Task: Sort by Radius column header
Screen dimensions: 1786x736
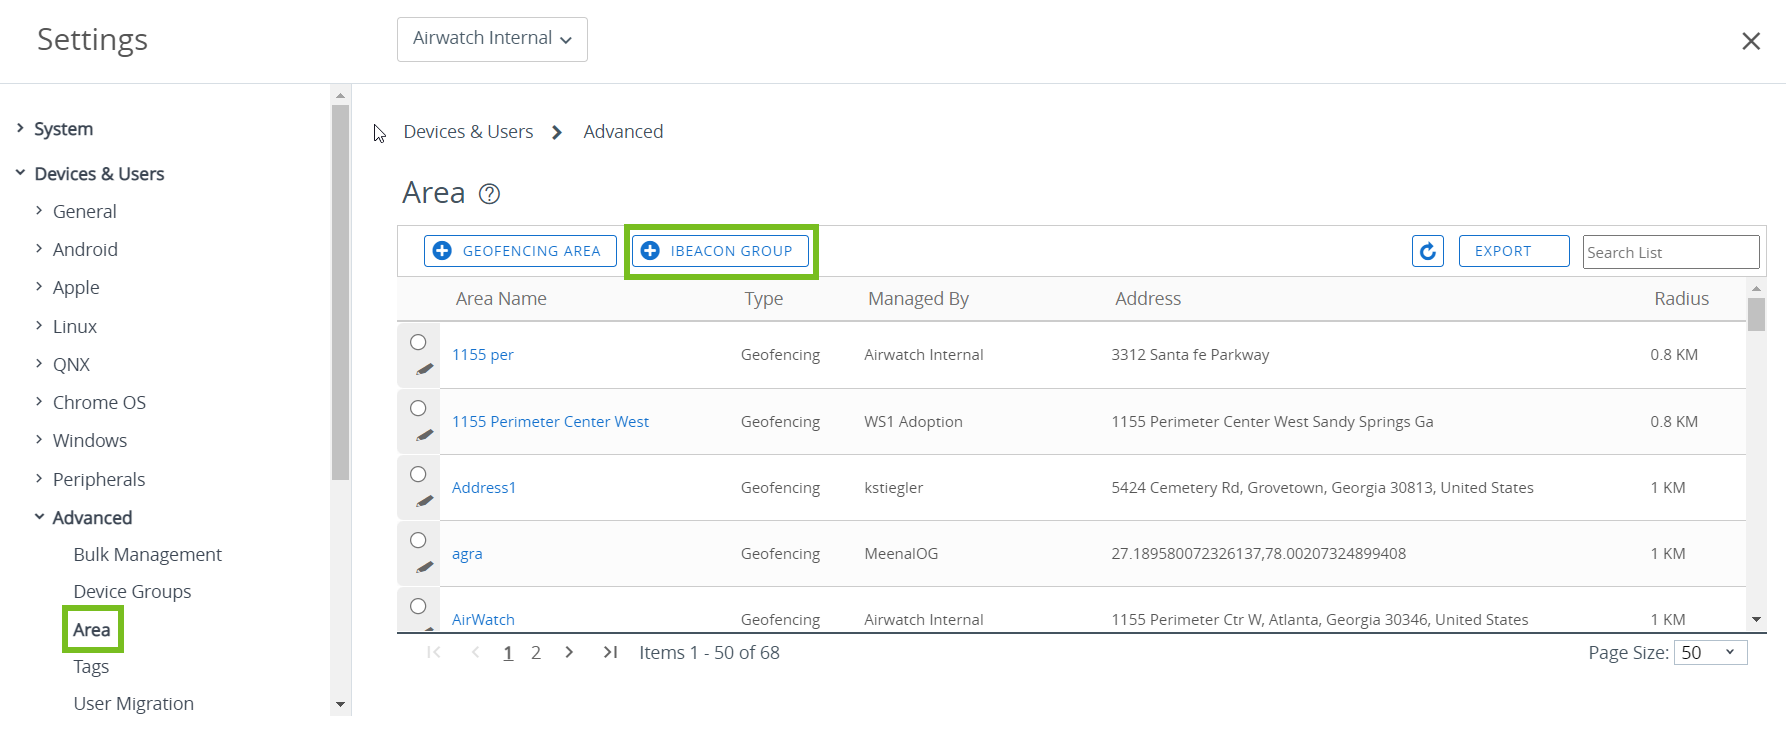Action: point(1681,299)
